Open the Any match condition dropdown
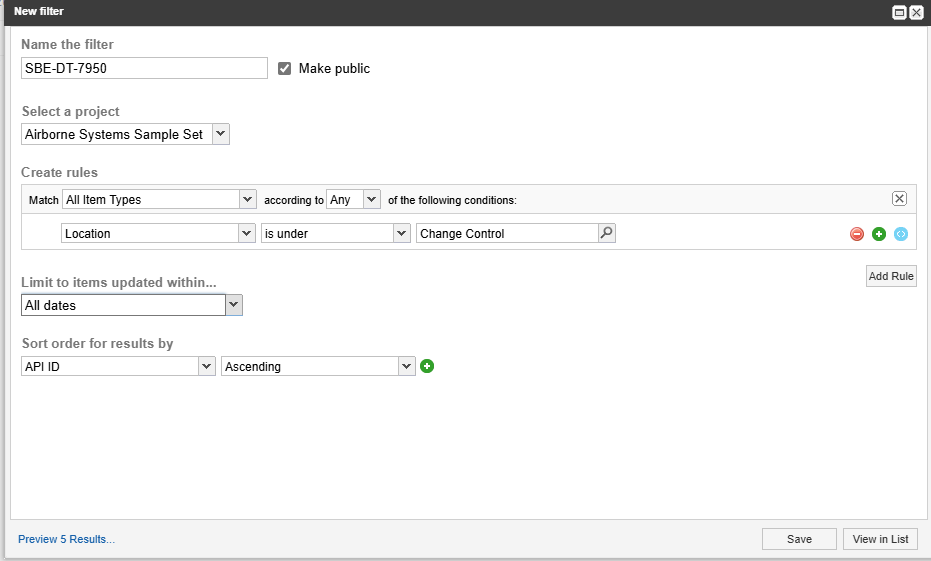931x561 pixels. tap(353, 199)
